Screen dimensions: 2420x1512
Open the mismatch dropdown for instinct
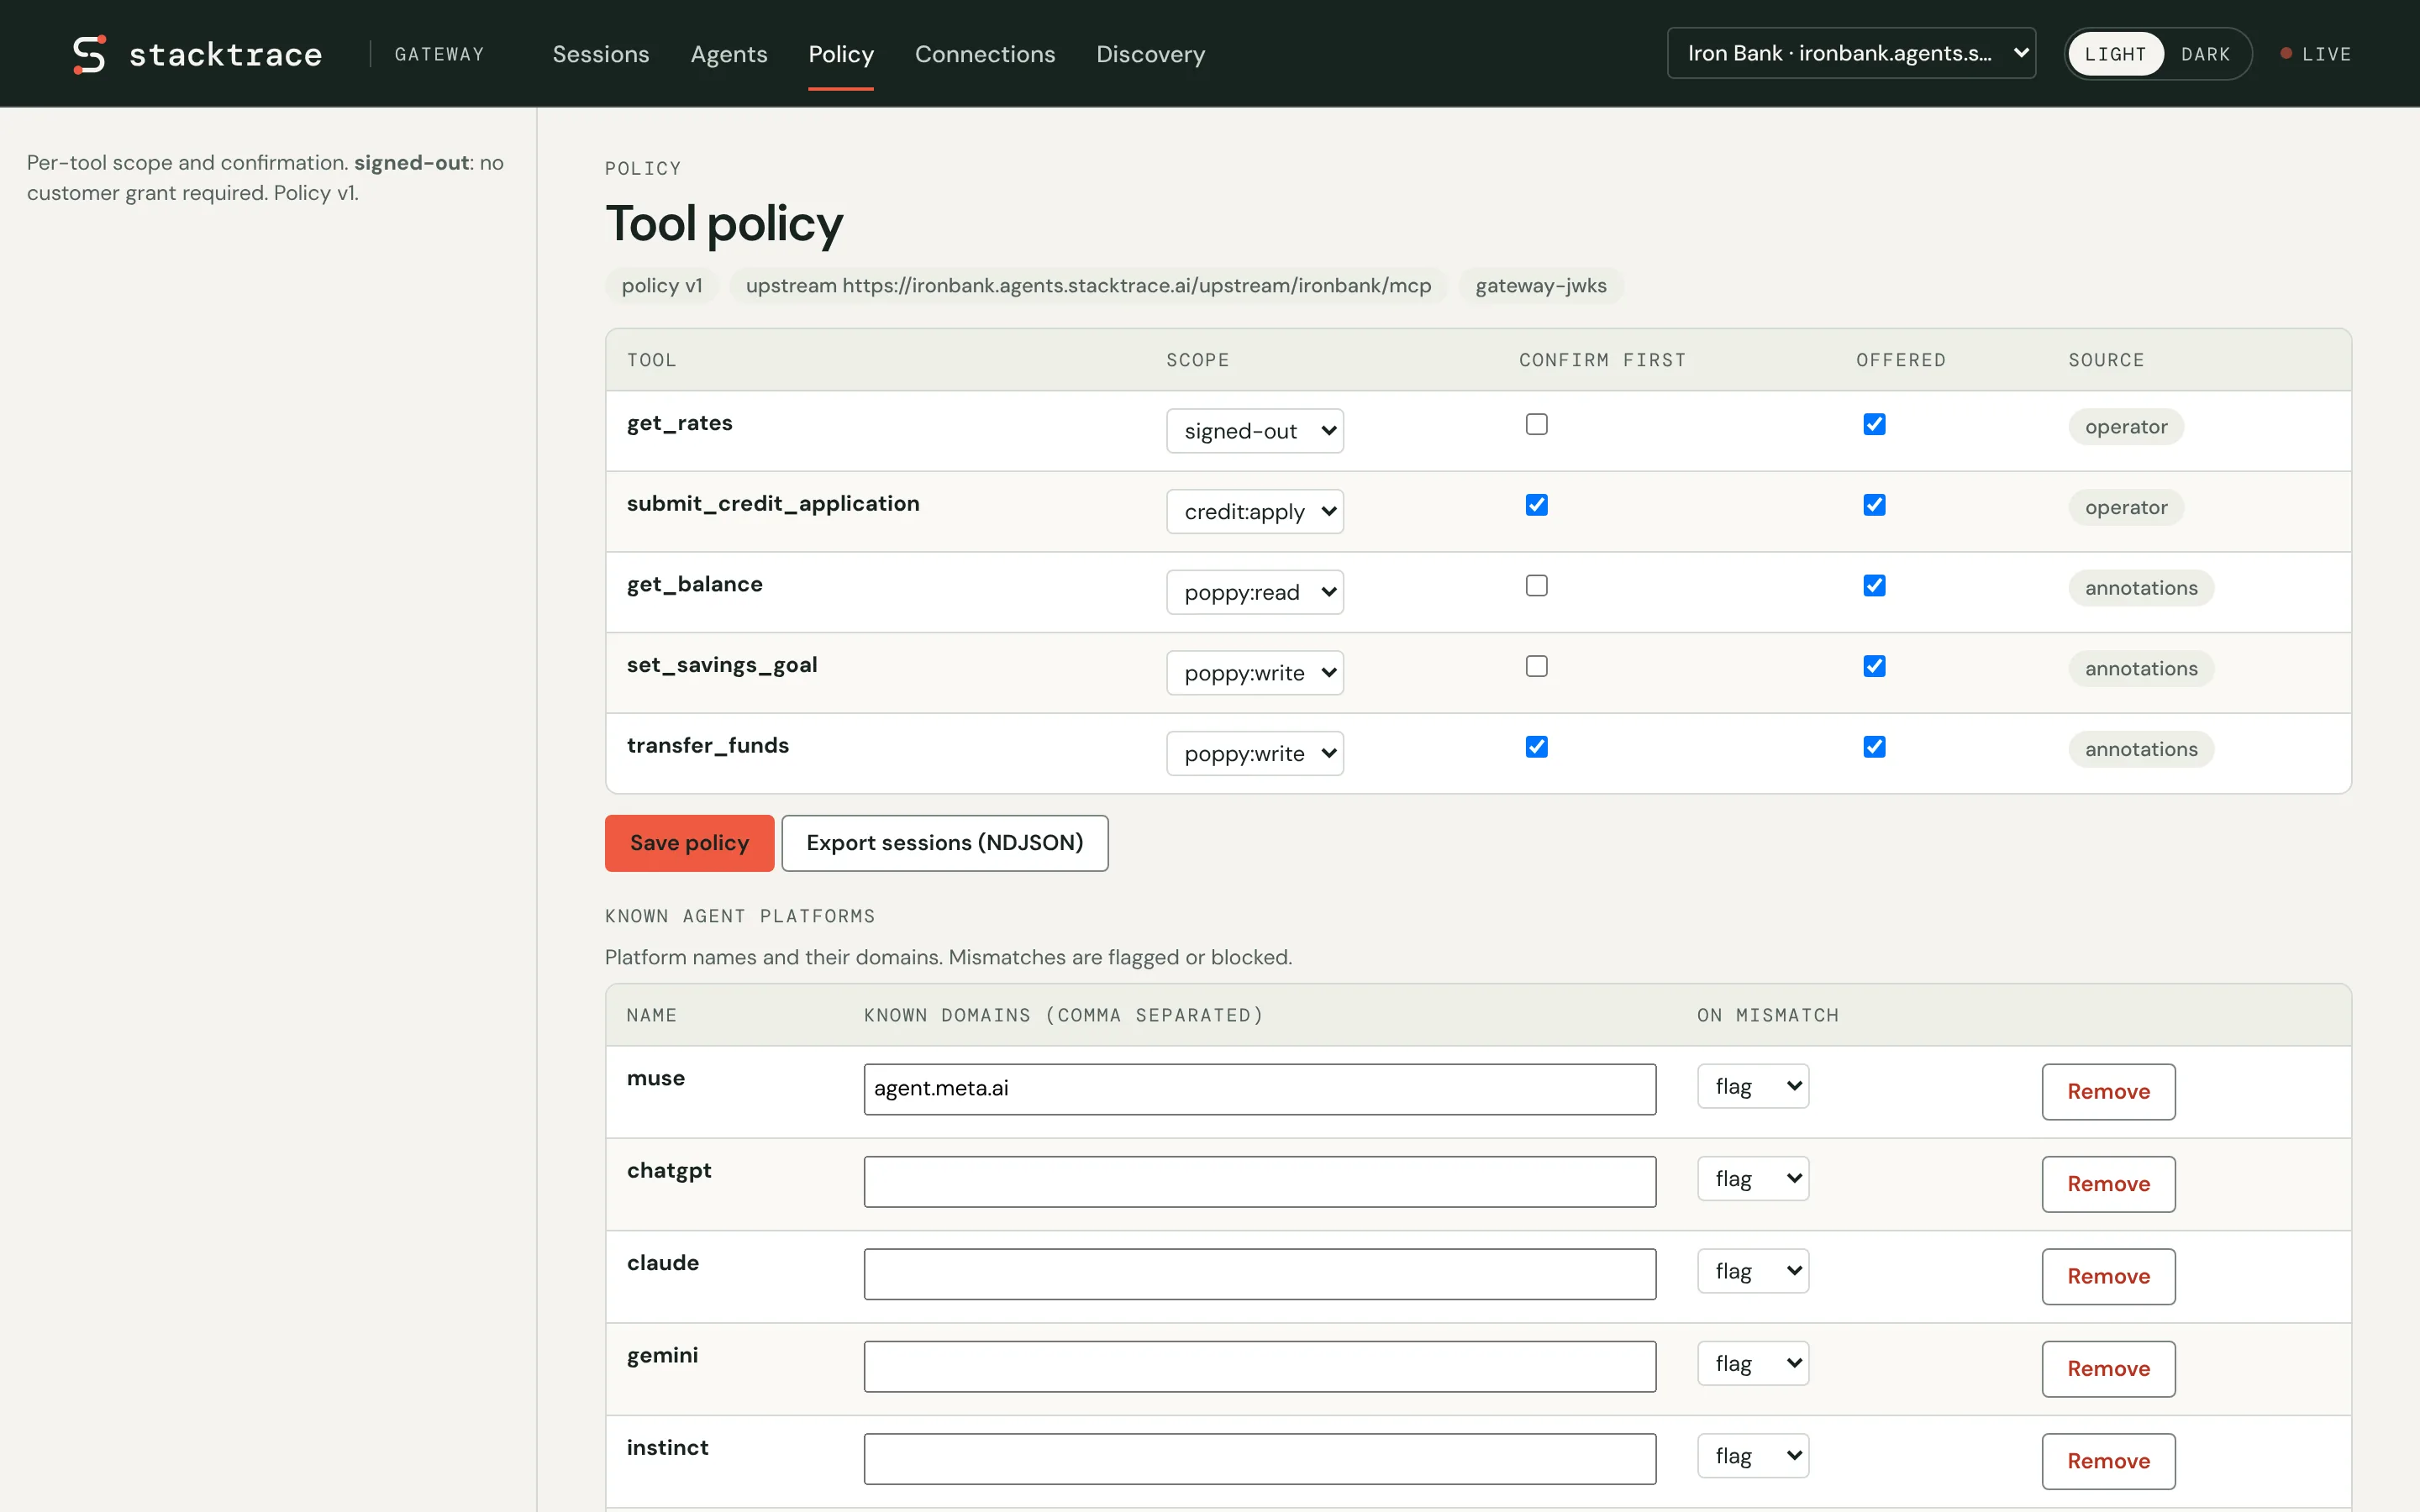1752,1456
